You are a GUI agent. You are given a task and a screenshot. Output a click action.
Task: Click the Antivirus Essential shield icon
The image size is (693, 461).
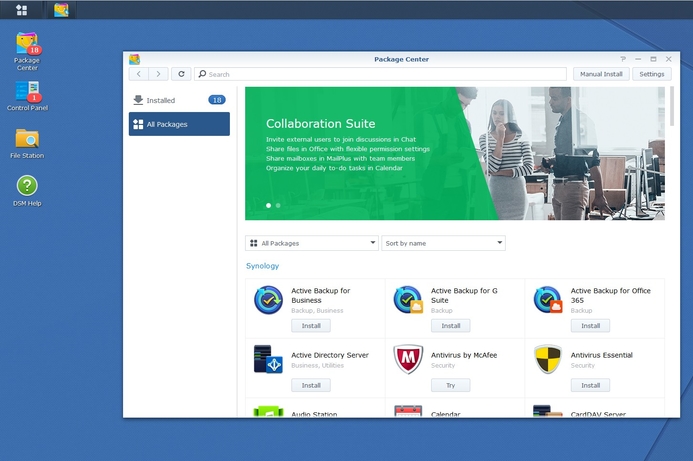tap(548, 359)
